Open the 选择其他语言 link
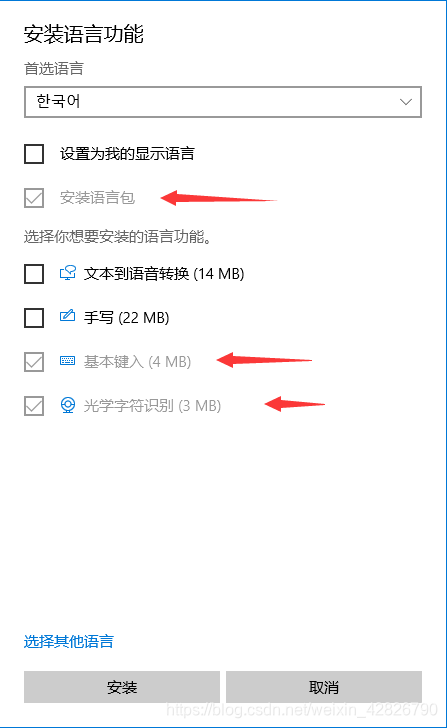This screenshot has width=447, height=728. tap(69, 641)
